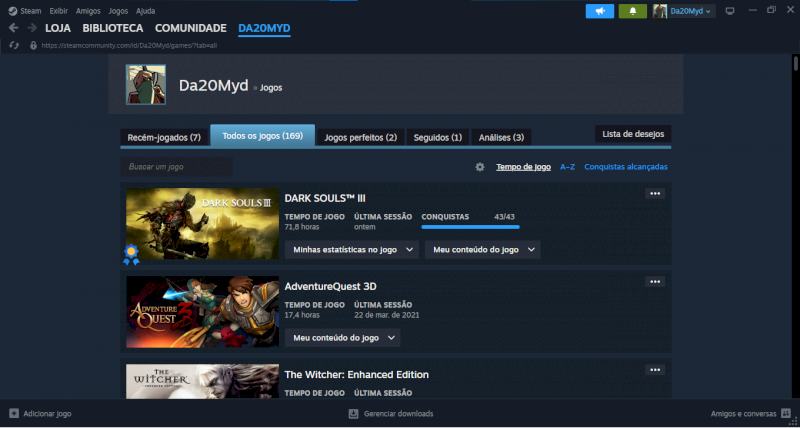Sort games by Conquistas alcançadas
800x428 pixels.
coord(626,167)
